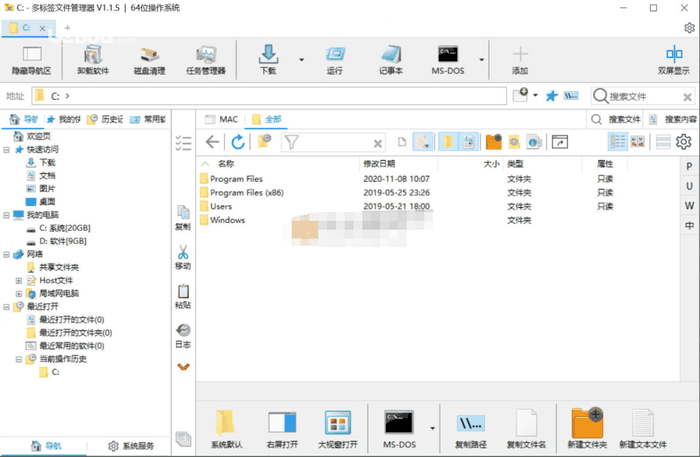
Task: Click the filter text field
Action: 333,142
